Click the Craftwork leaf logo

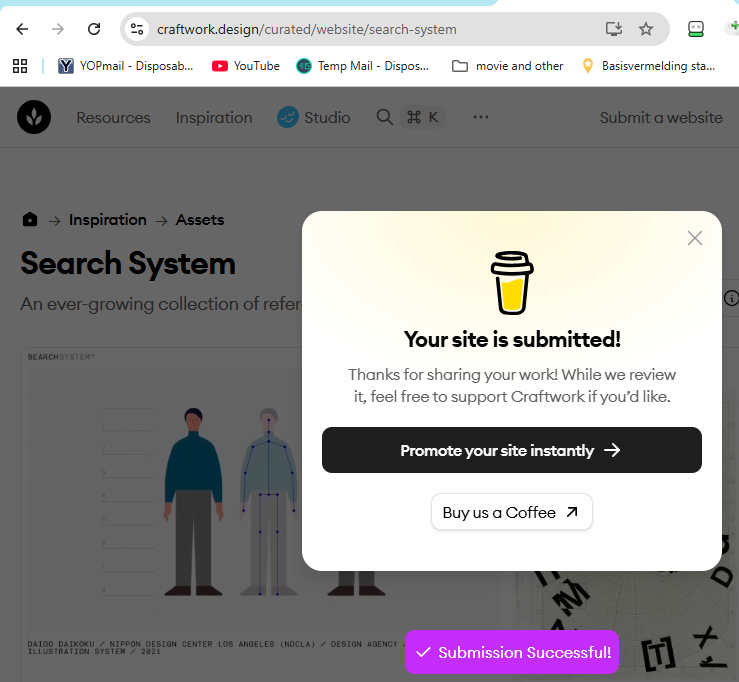[34, 118]
